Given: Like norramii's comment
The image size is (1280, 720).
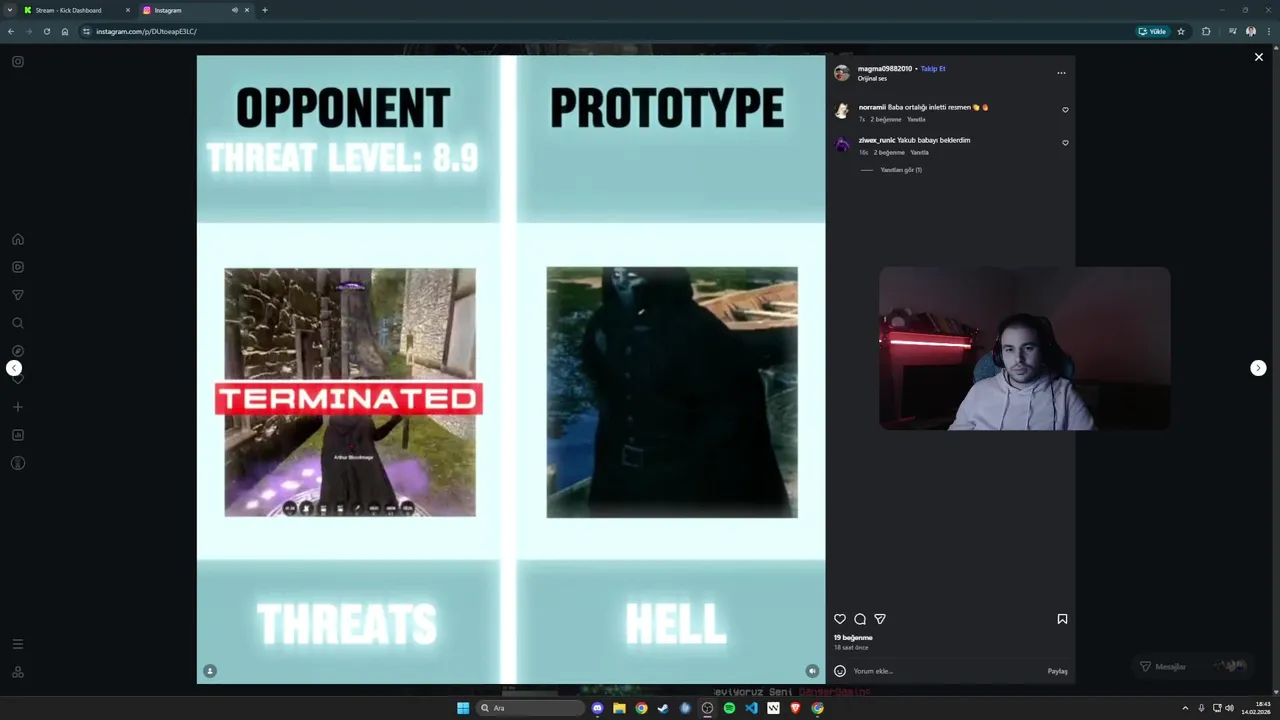Looking at the screenshot, I should [1065, 110].
